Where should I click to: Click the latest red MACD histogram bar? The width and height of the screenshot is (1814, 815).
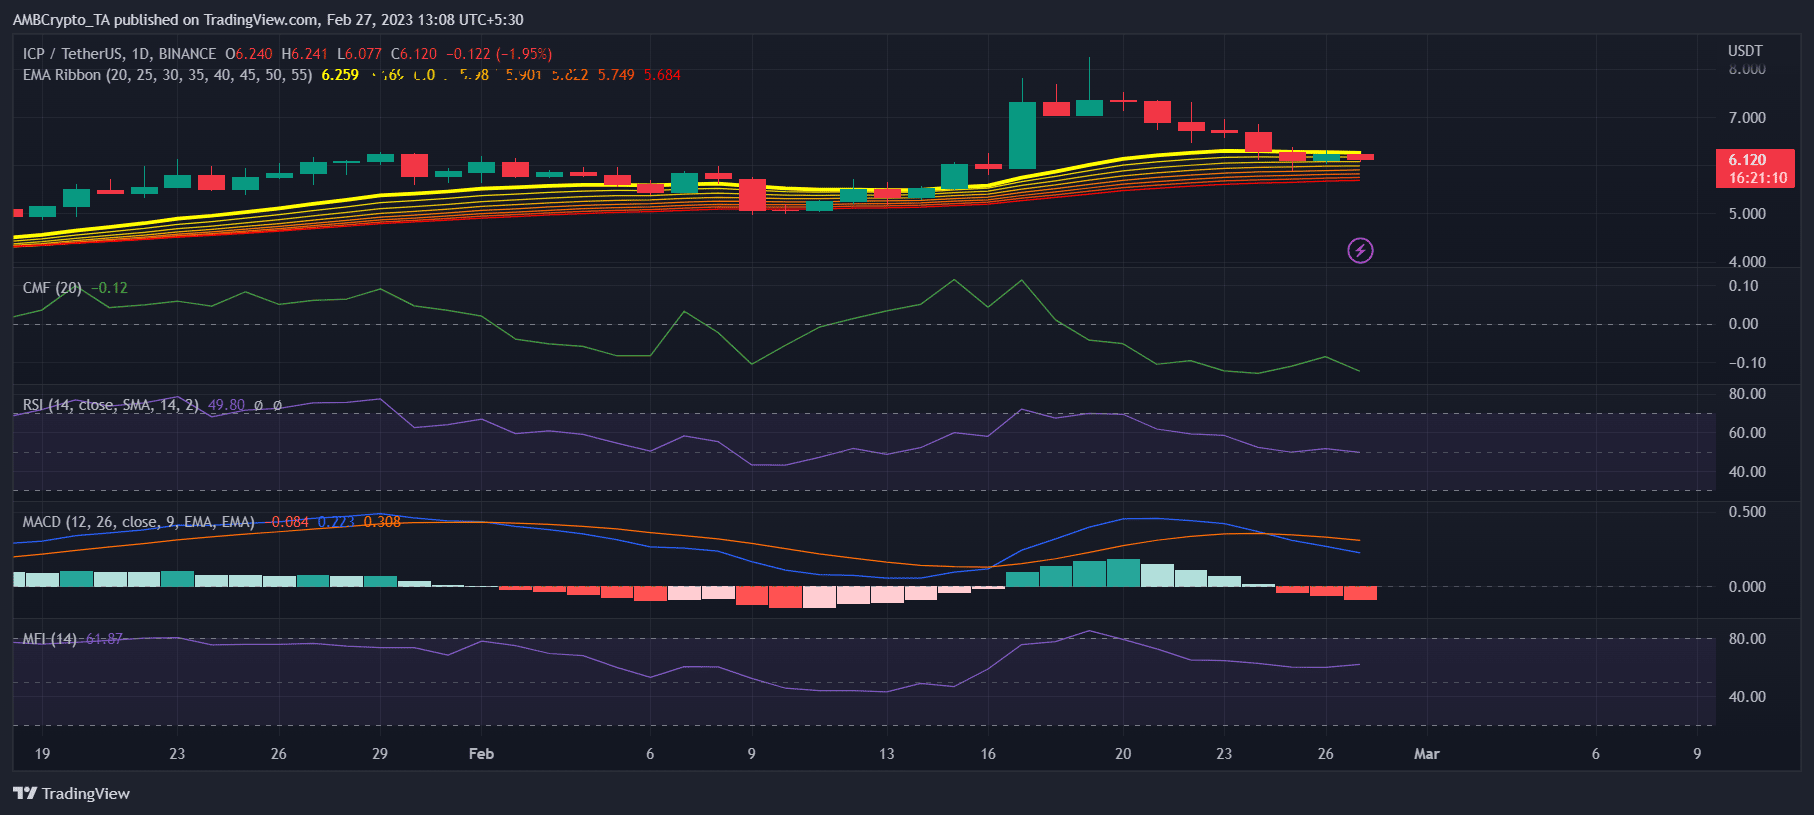1360,593
